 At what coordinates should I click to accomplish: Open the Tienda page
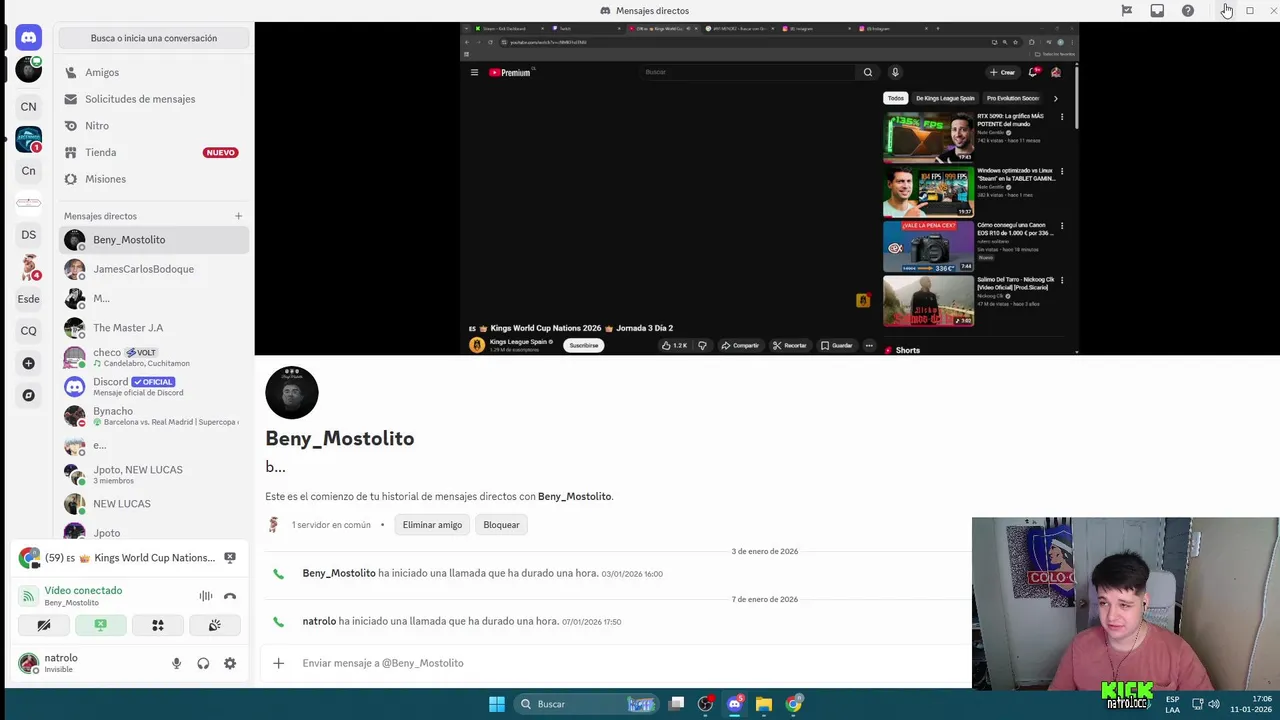(x=153, y=152)
